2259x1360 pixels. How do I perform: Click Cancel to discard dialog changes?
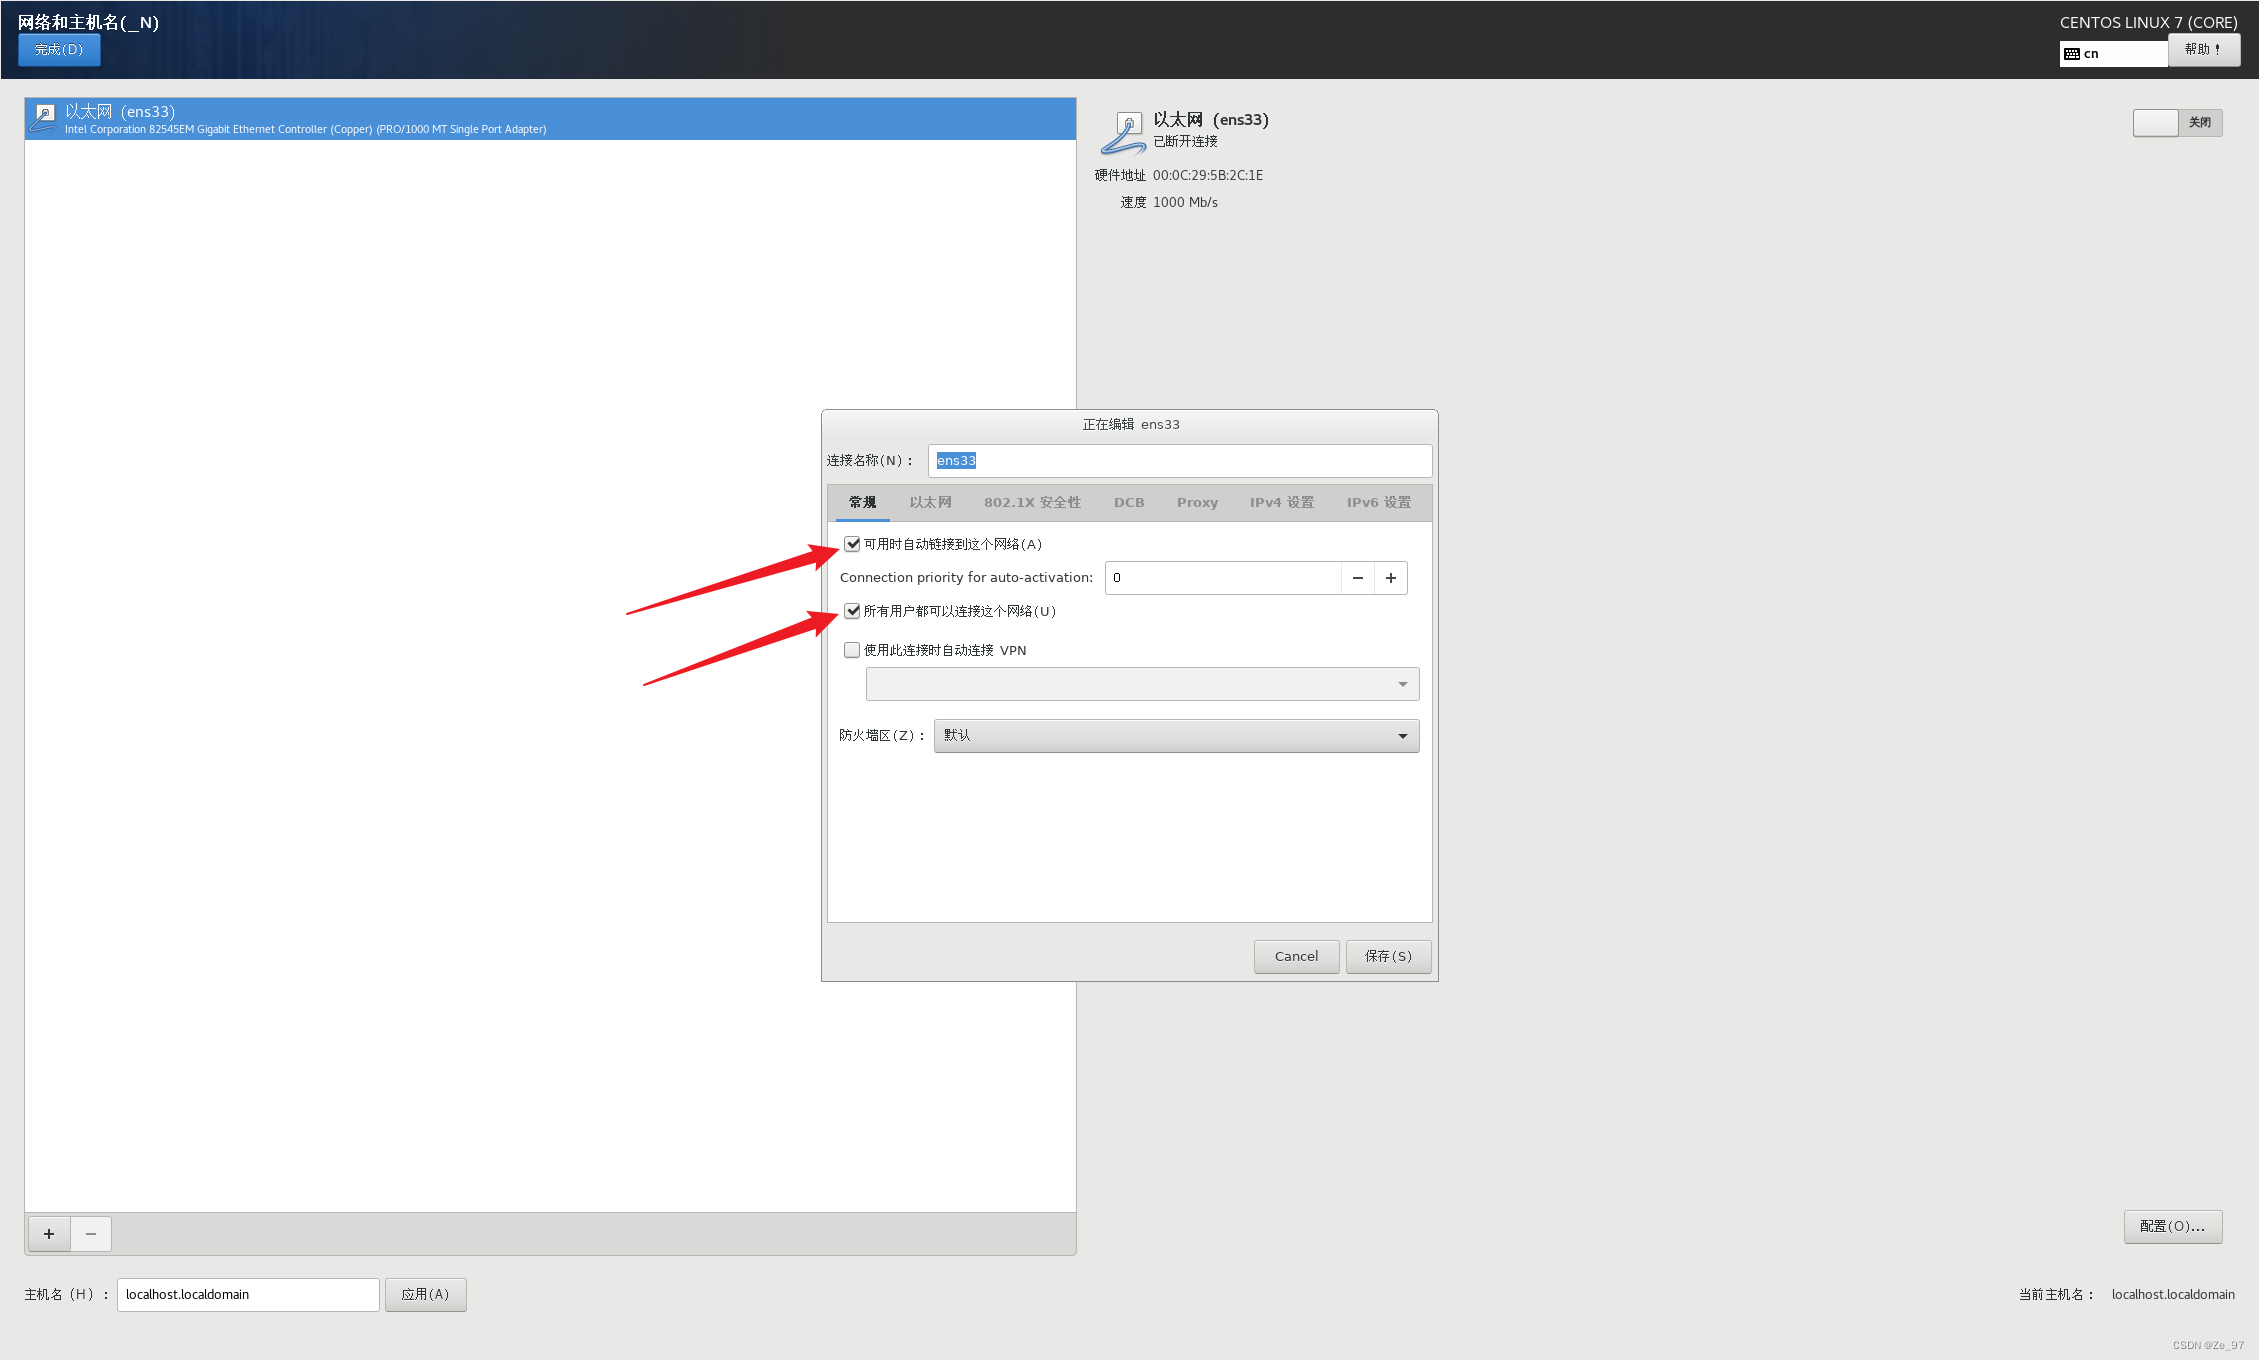pos(1296,956)
